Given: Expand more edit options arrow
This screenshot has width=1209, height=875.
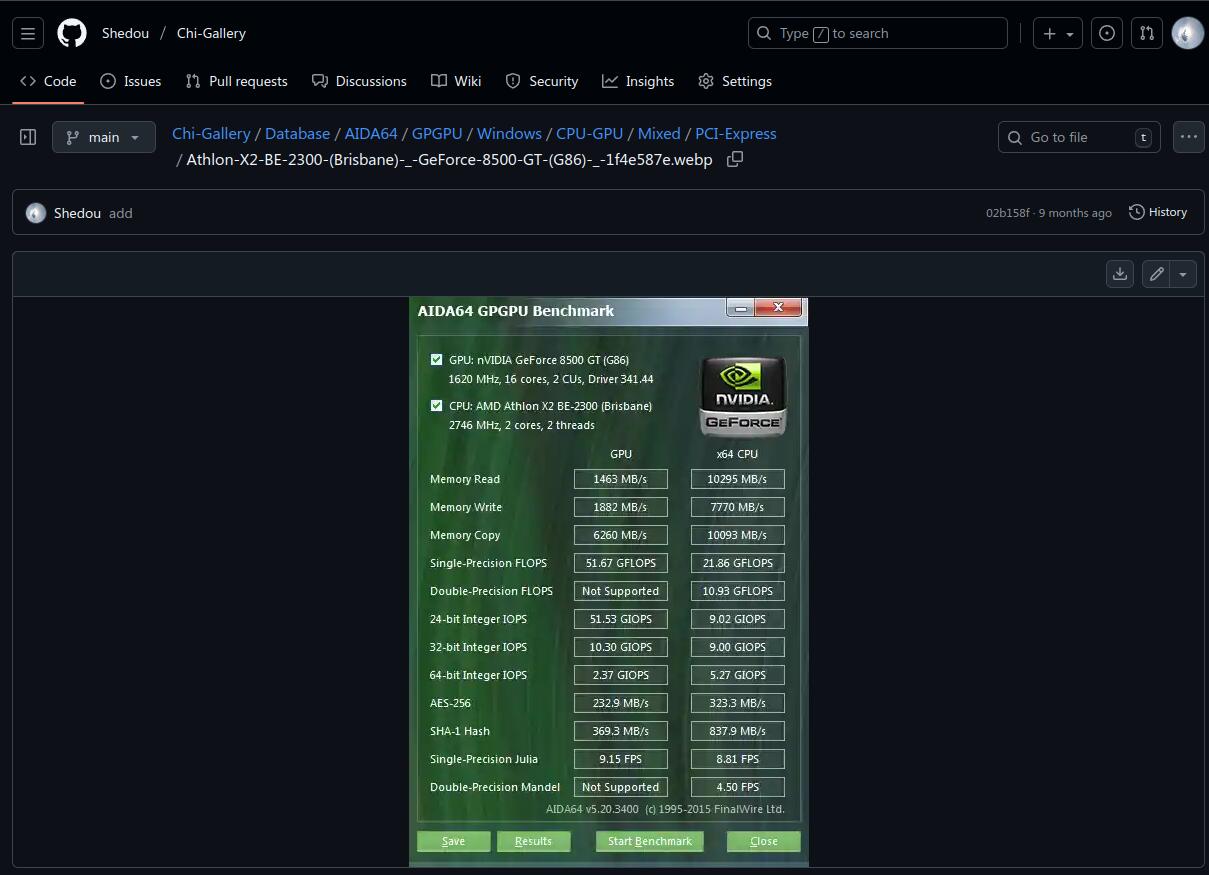Looking at the screenshot, I should 1184,273.
